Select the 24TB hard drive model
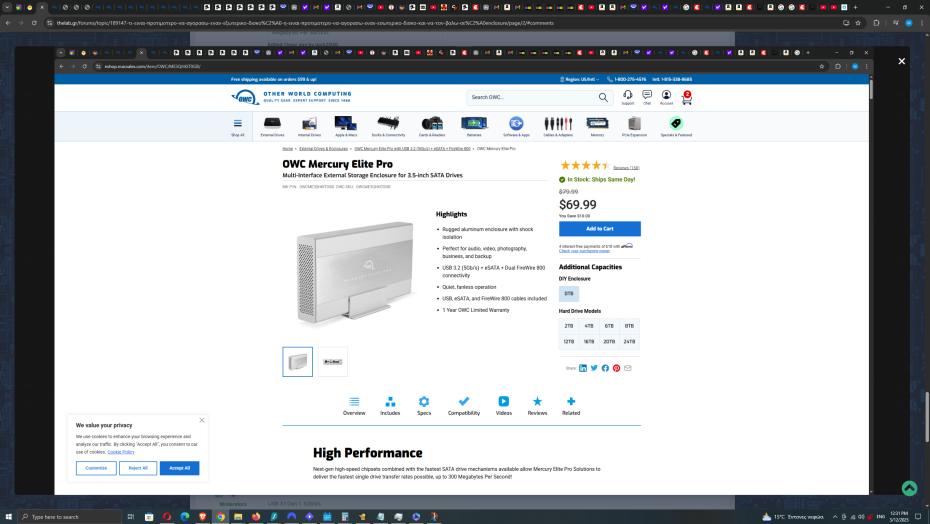The image size is (930, 524). point(629,342)
